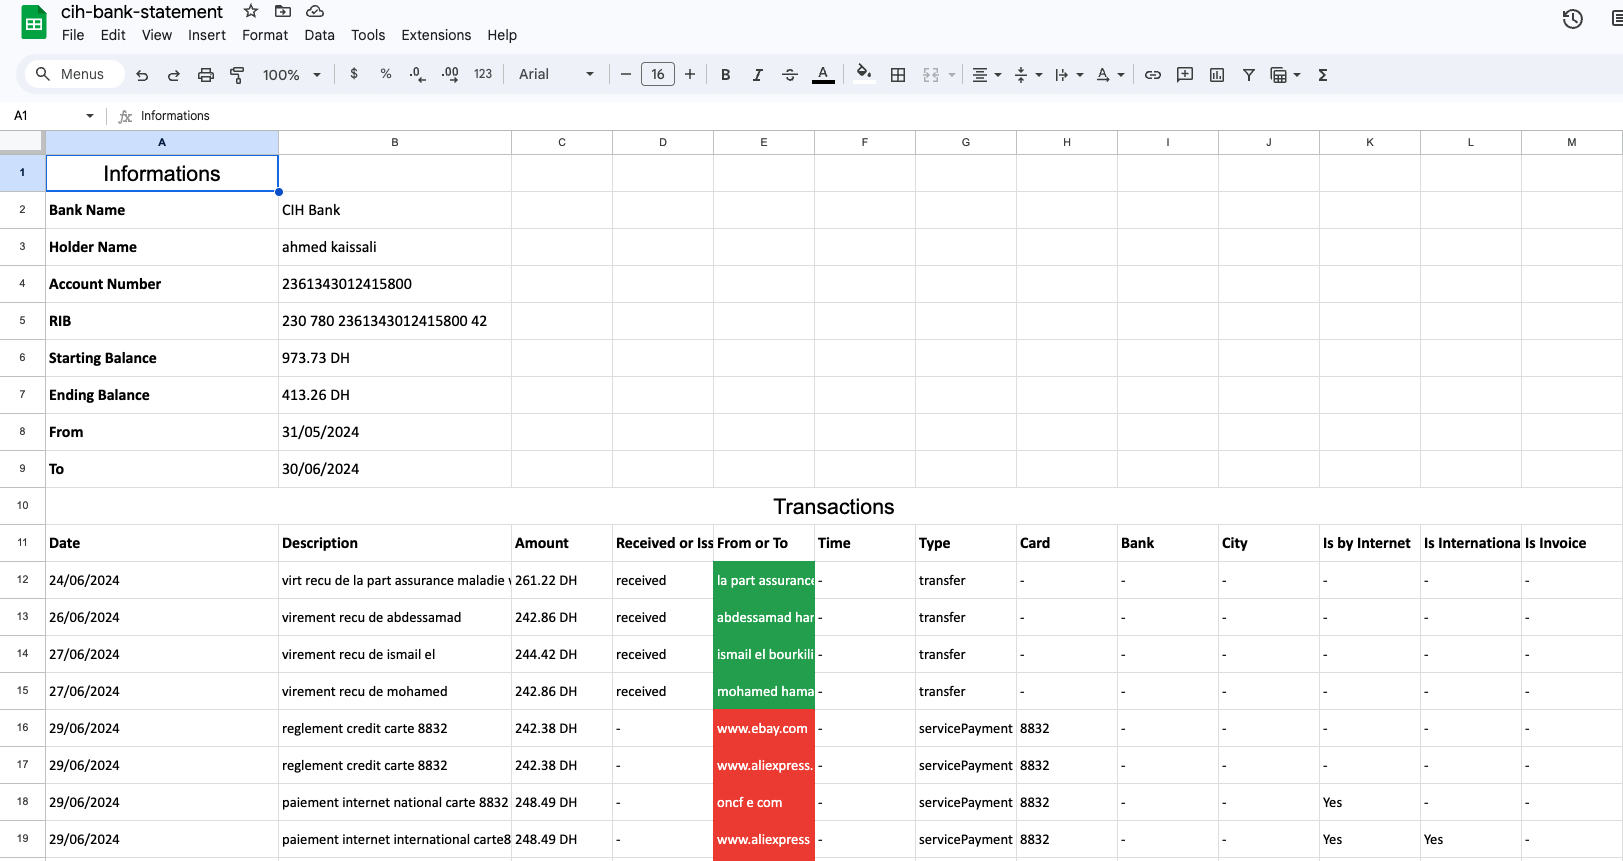Insert chart icon
1623x861 pixels.
coord(1217,75)
